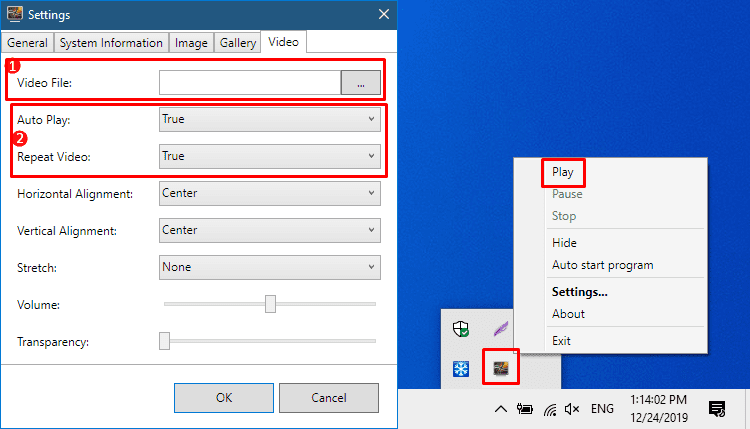
Task: Click the battery power tray icon
Action: (x=525, y=409)
